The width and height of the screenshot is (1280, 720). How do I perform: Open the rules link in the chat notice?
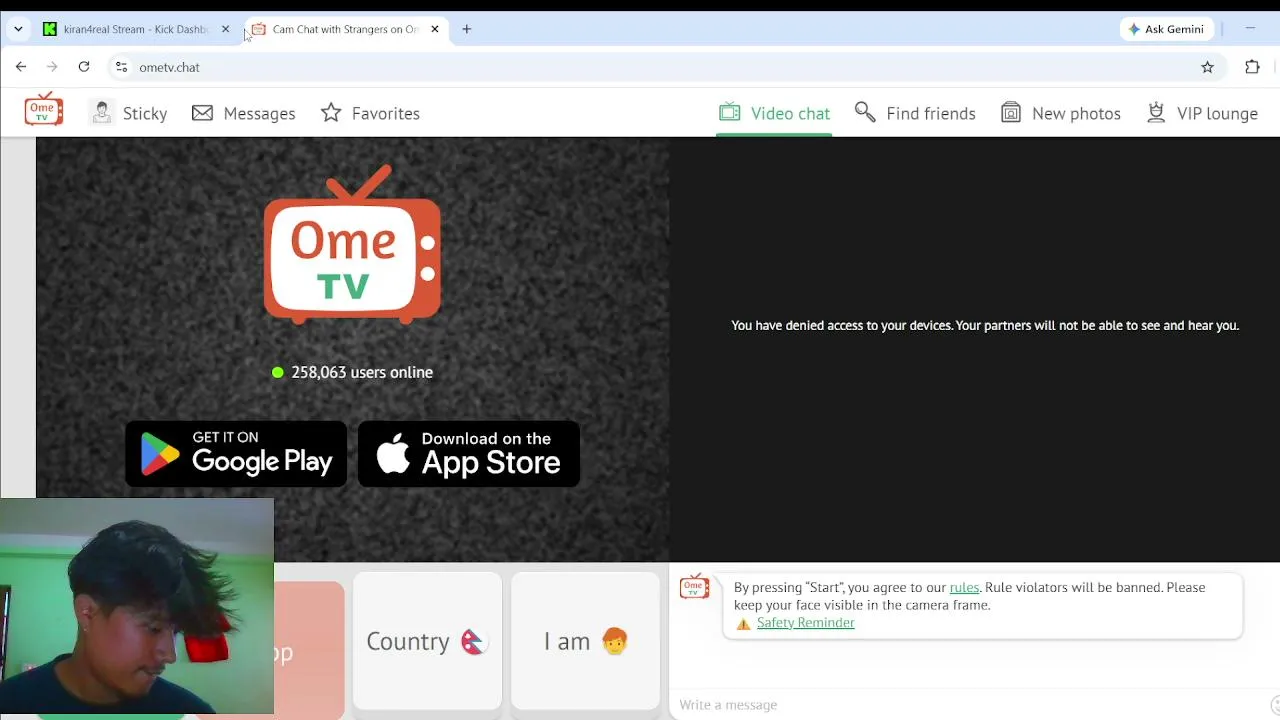pyautogui.click(x=964, y=587)
